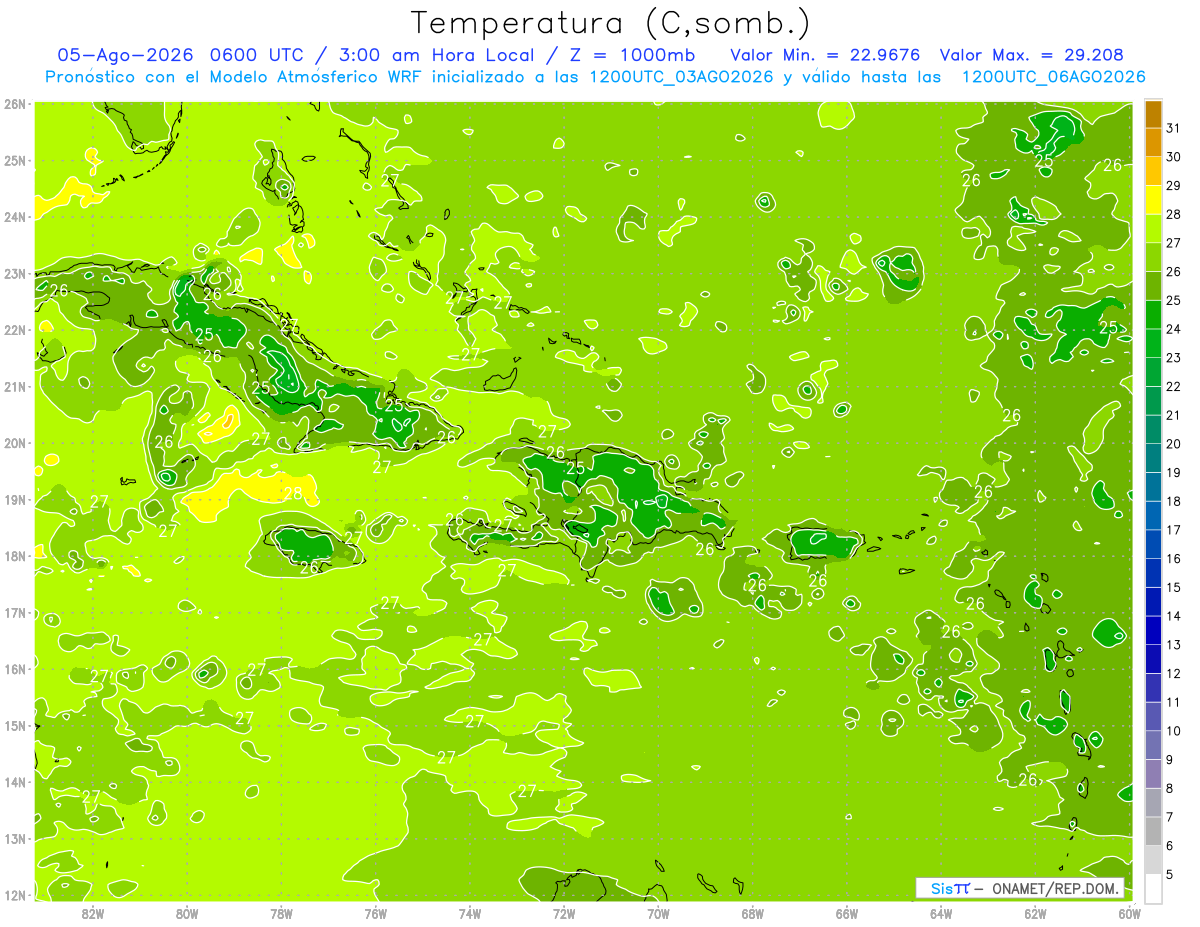The image size is (1200, 927).
Task: Click the longitude label "60W"
Action: click(x=1129, y=913)
